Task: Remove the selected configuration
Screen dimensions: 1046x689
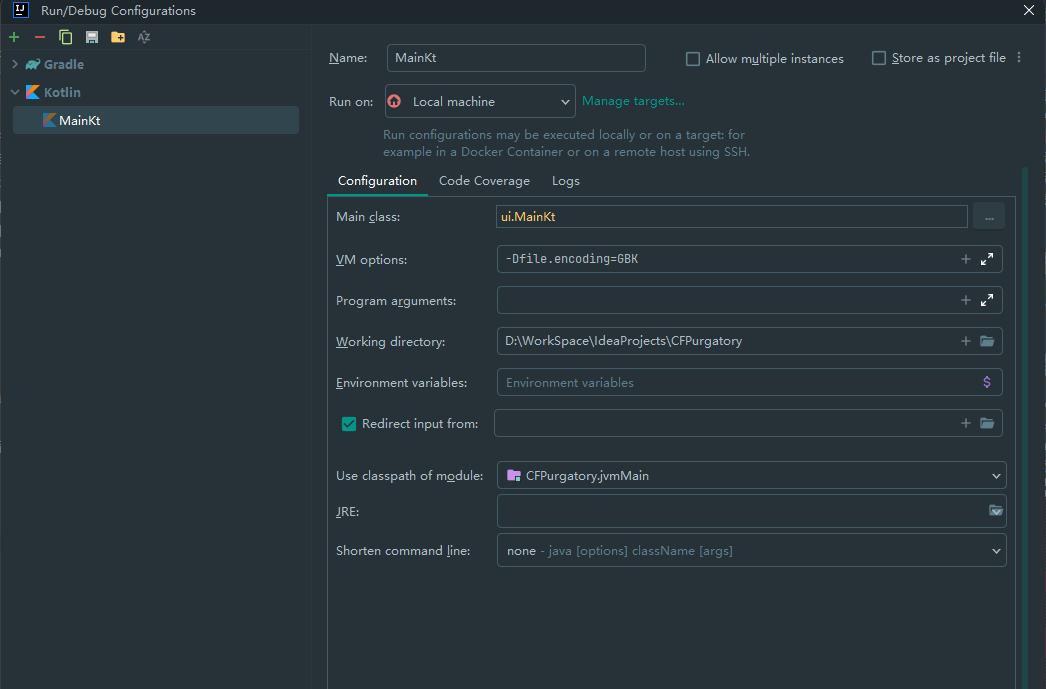Action: pyautogui.click(x=40, y=37)
